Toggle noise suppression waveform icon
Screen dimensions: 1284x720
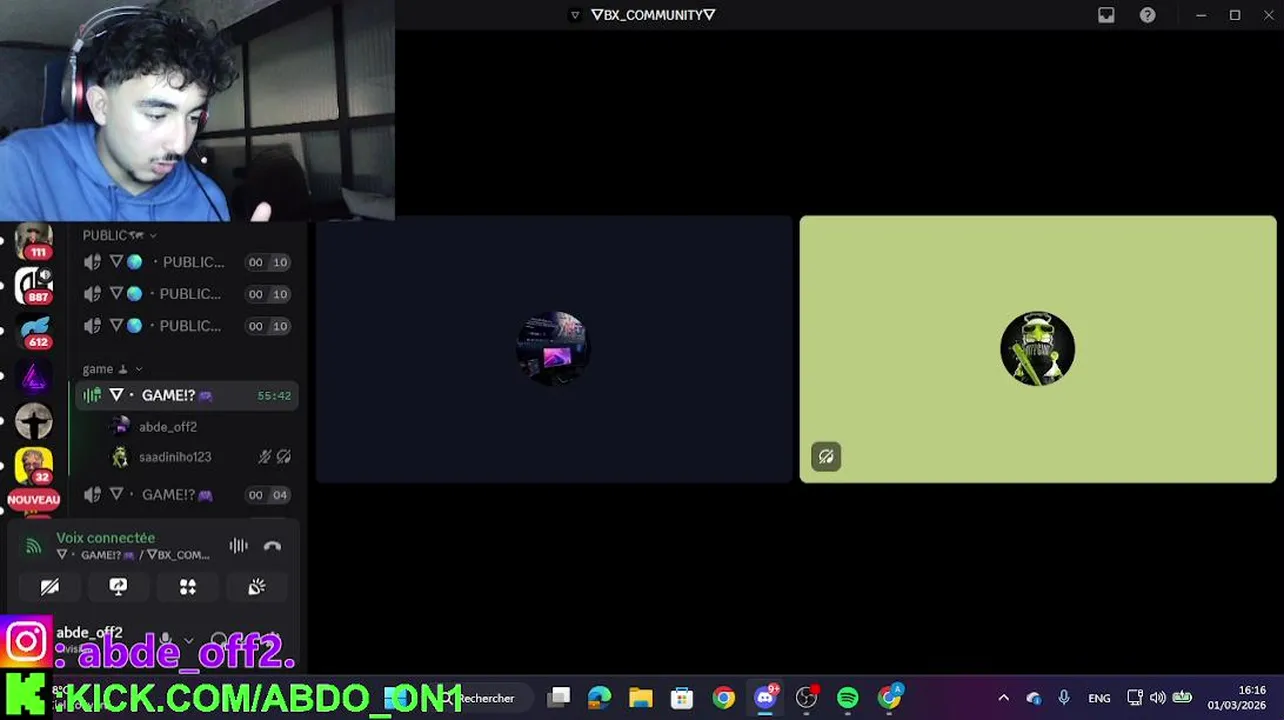coord(238,546)
